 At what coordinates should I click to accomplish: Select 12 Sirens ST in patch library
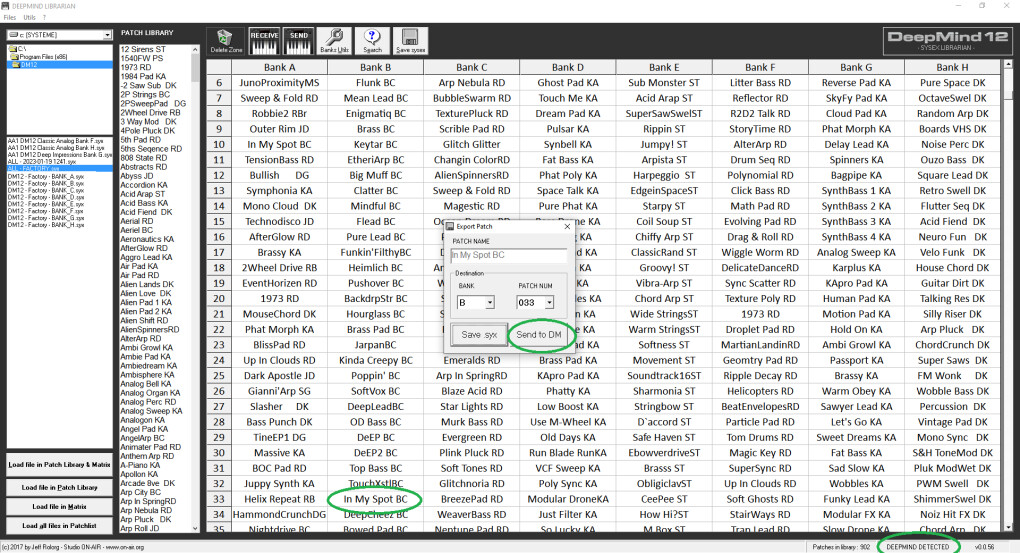click(x=142, y=49)
